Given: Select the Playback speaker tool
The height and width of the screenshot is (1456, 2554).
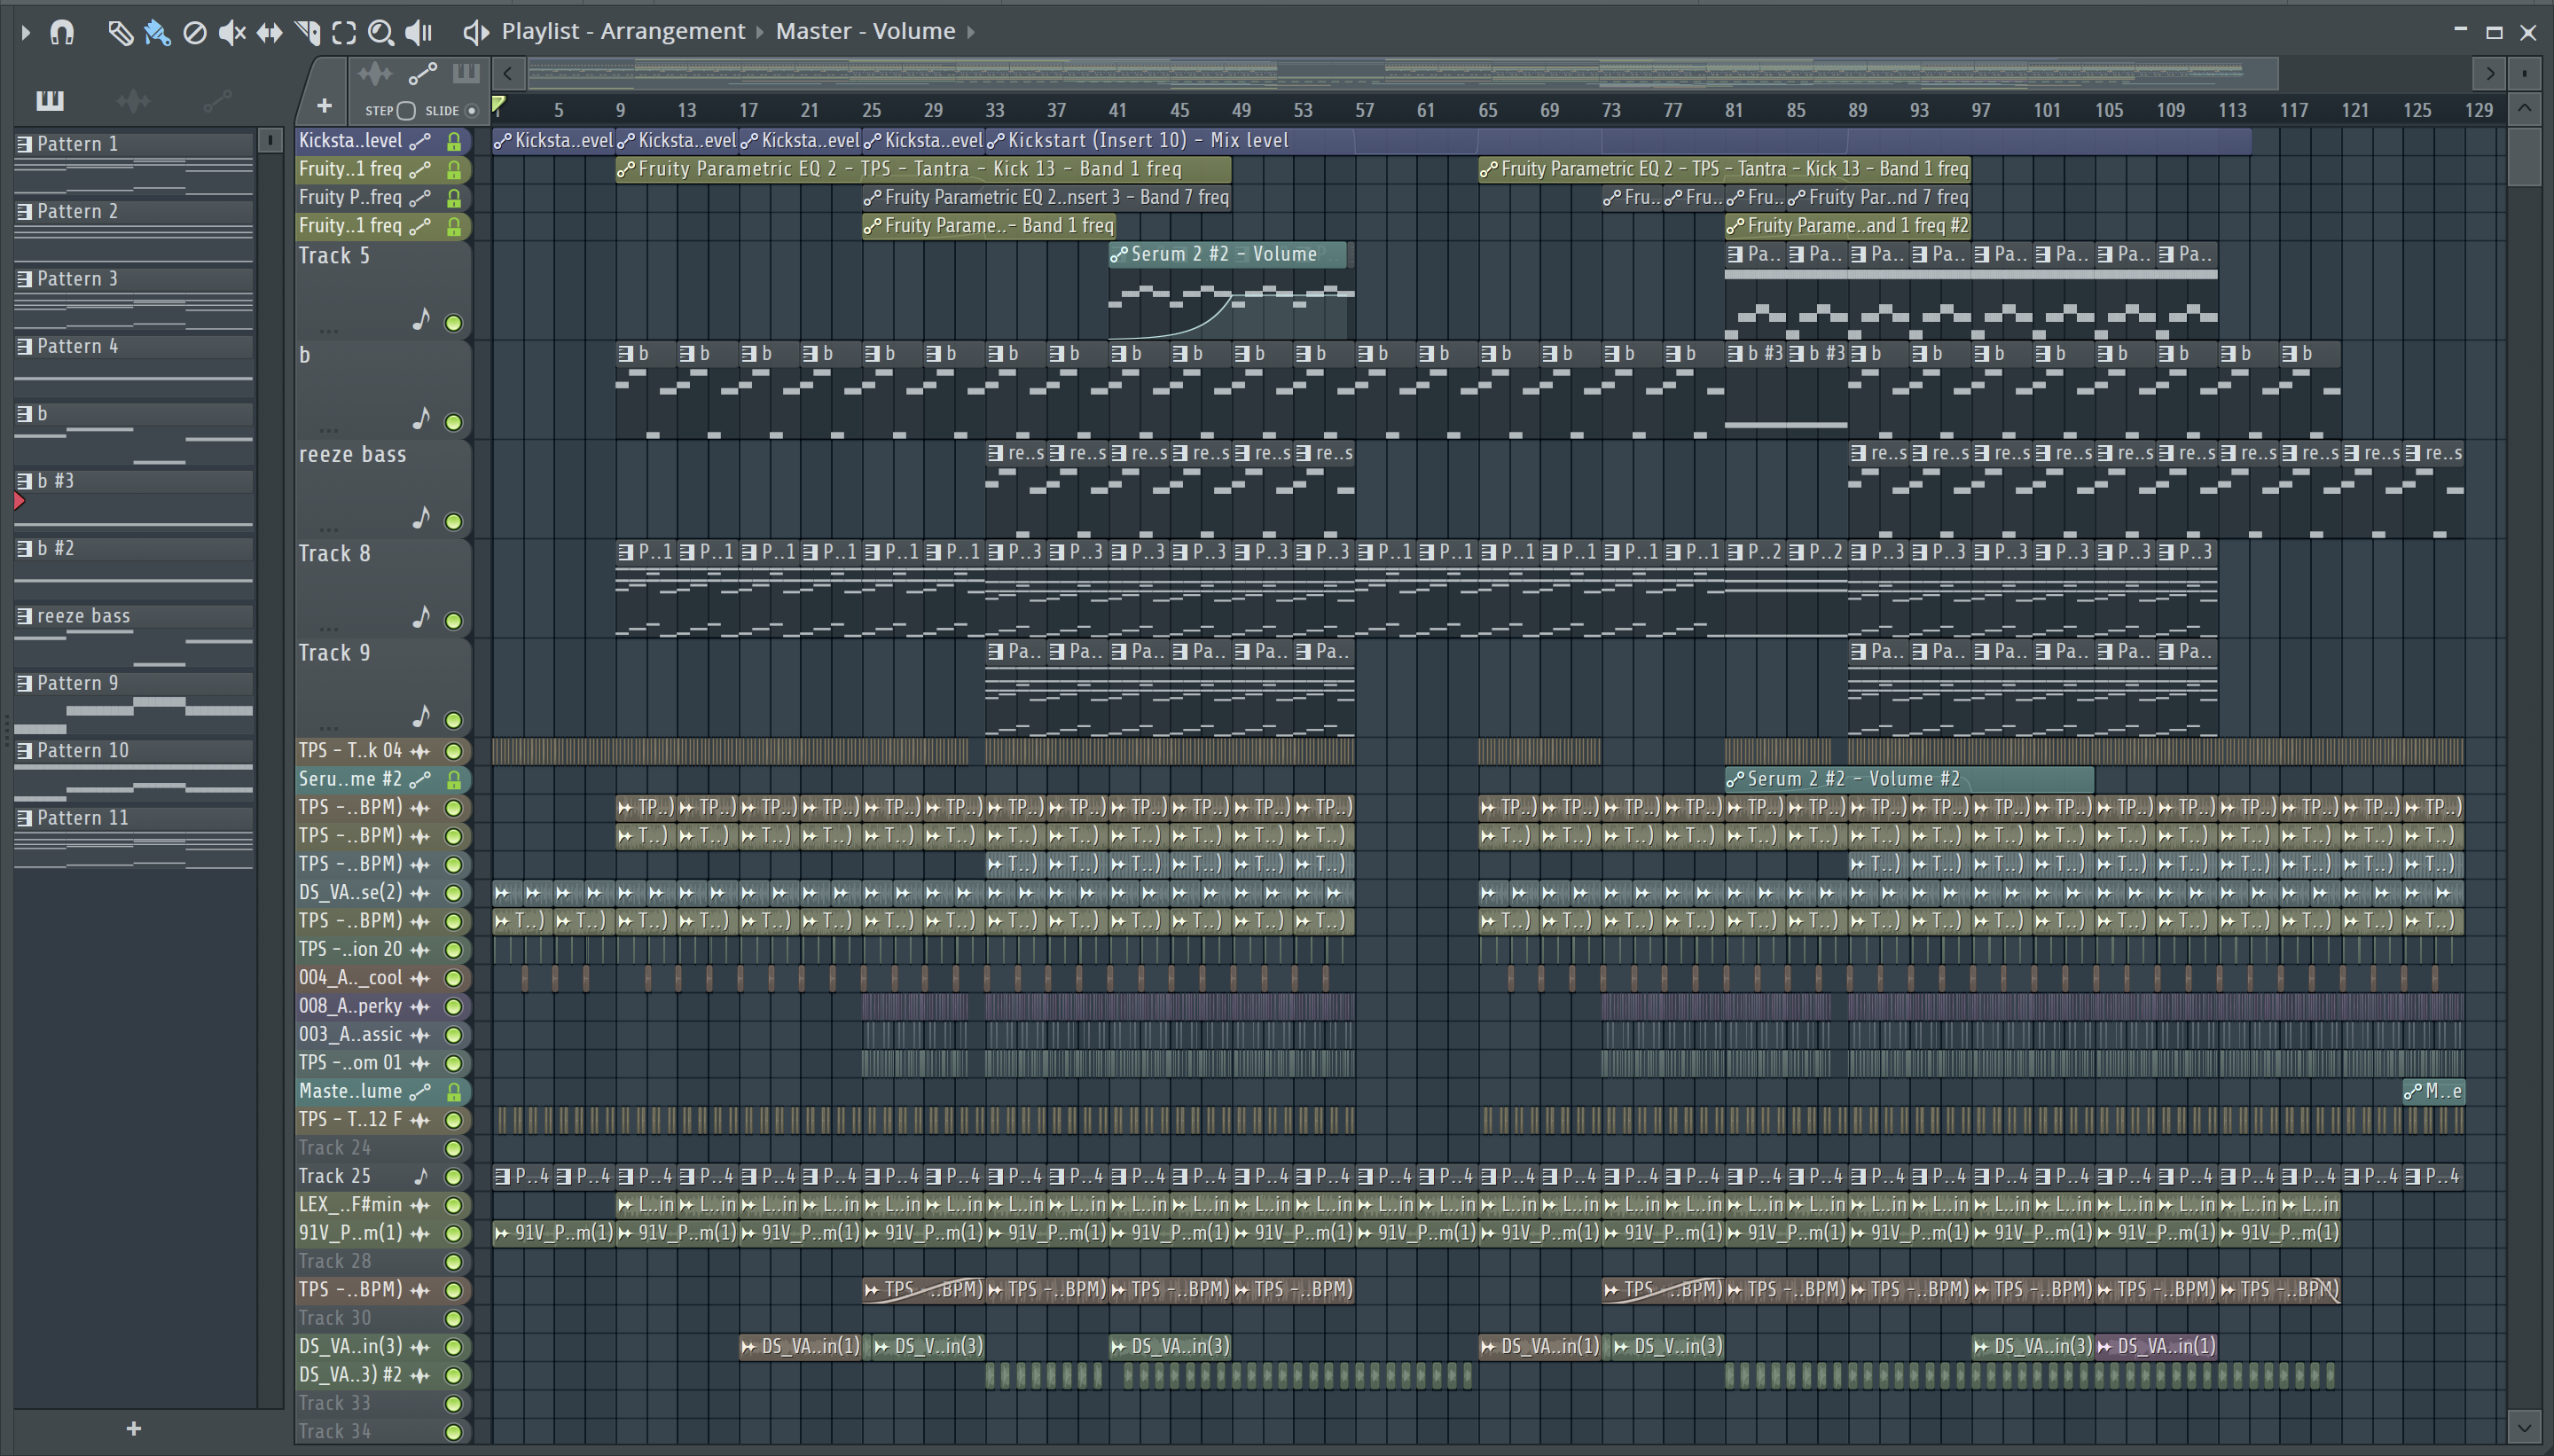Looking at the screenshot, I should 418,33.
